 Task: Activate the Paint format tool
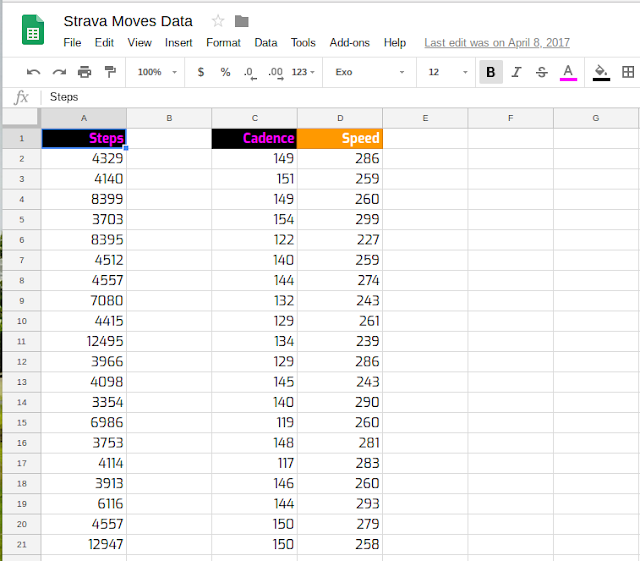coord(110,72)
